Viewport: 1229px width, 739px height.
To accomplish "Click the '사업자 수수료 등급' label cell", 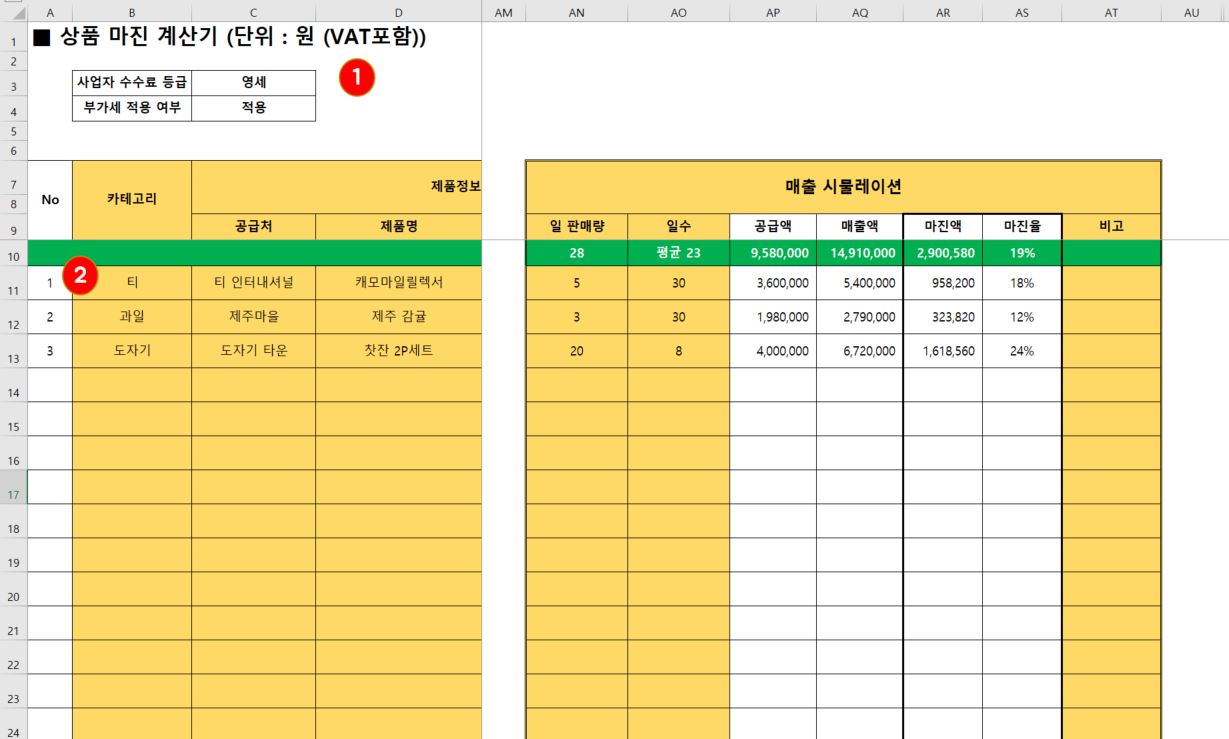I will point(132,82).
